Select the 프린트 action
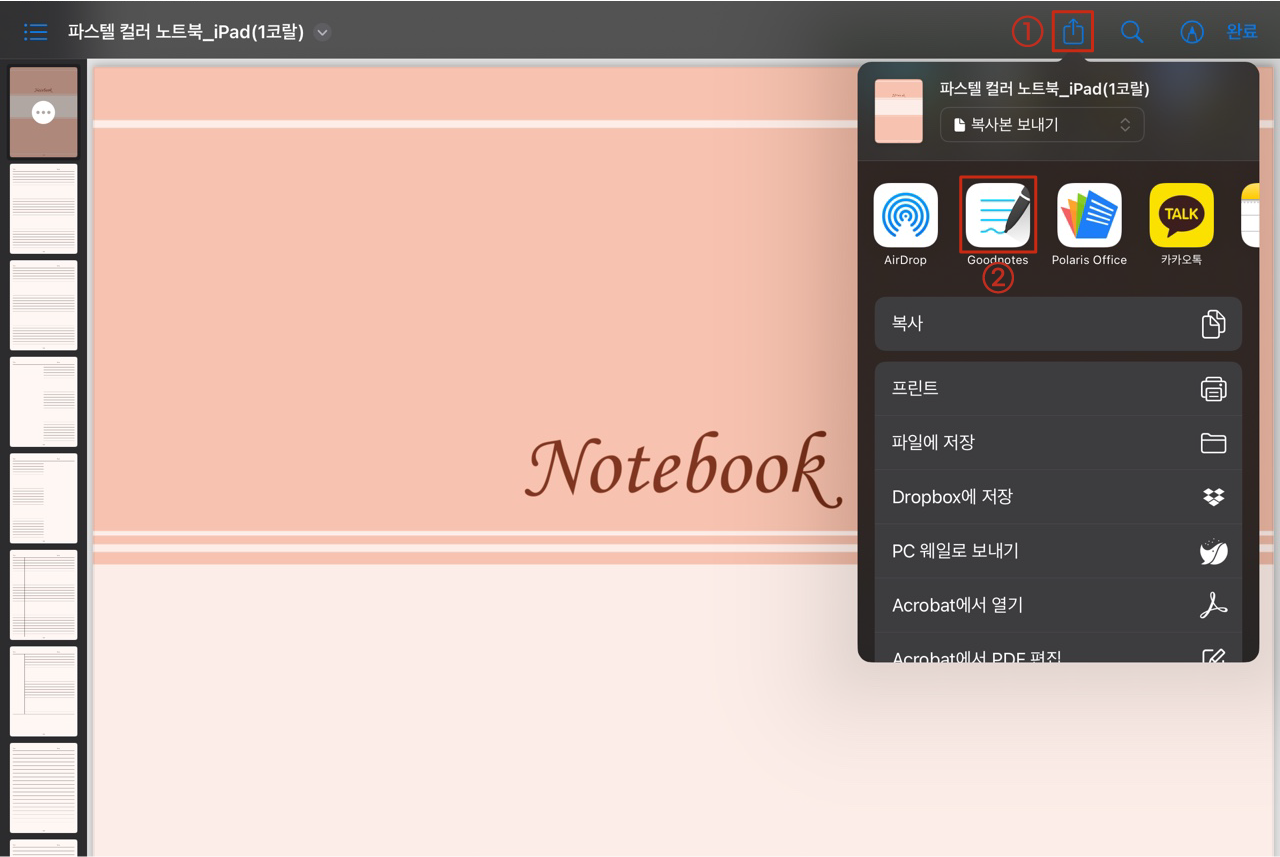Viewport: 1280px width, 857px height. [1058, 389]
